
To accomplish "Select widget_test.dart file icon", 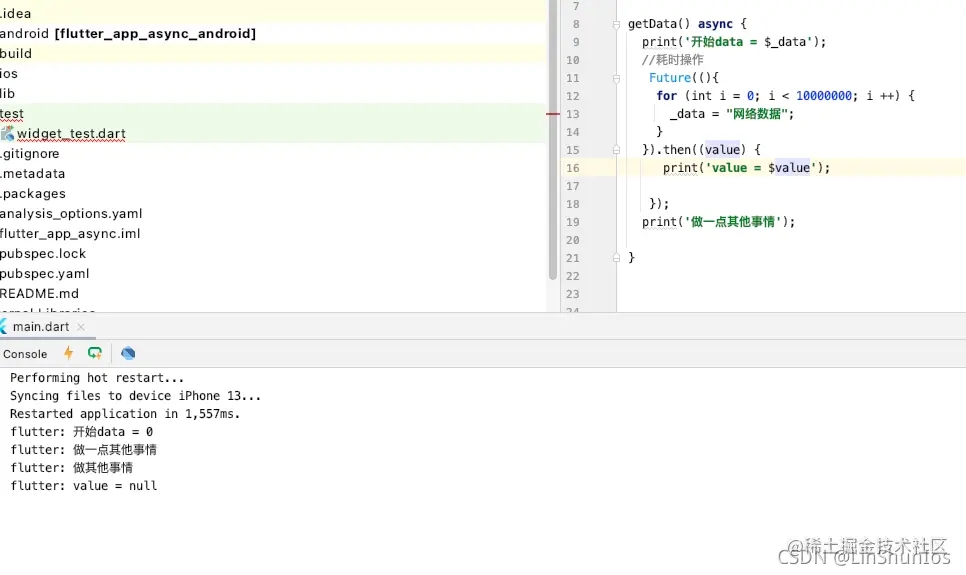I will [x=7, y=133].
